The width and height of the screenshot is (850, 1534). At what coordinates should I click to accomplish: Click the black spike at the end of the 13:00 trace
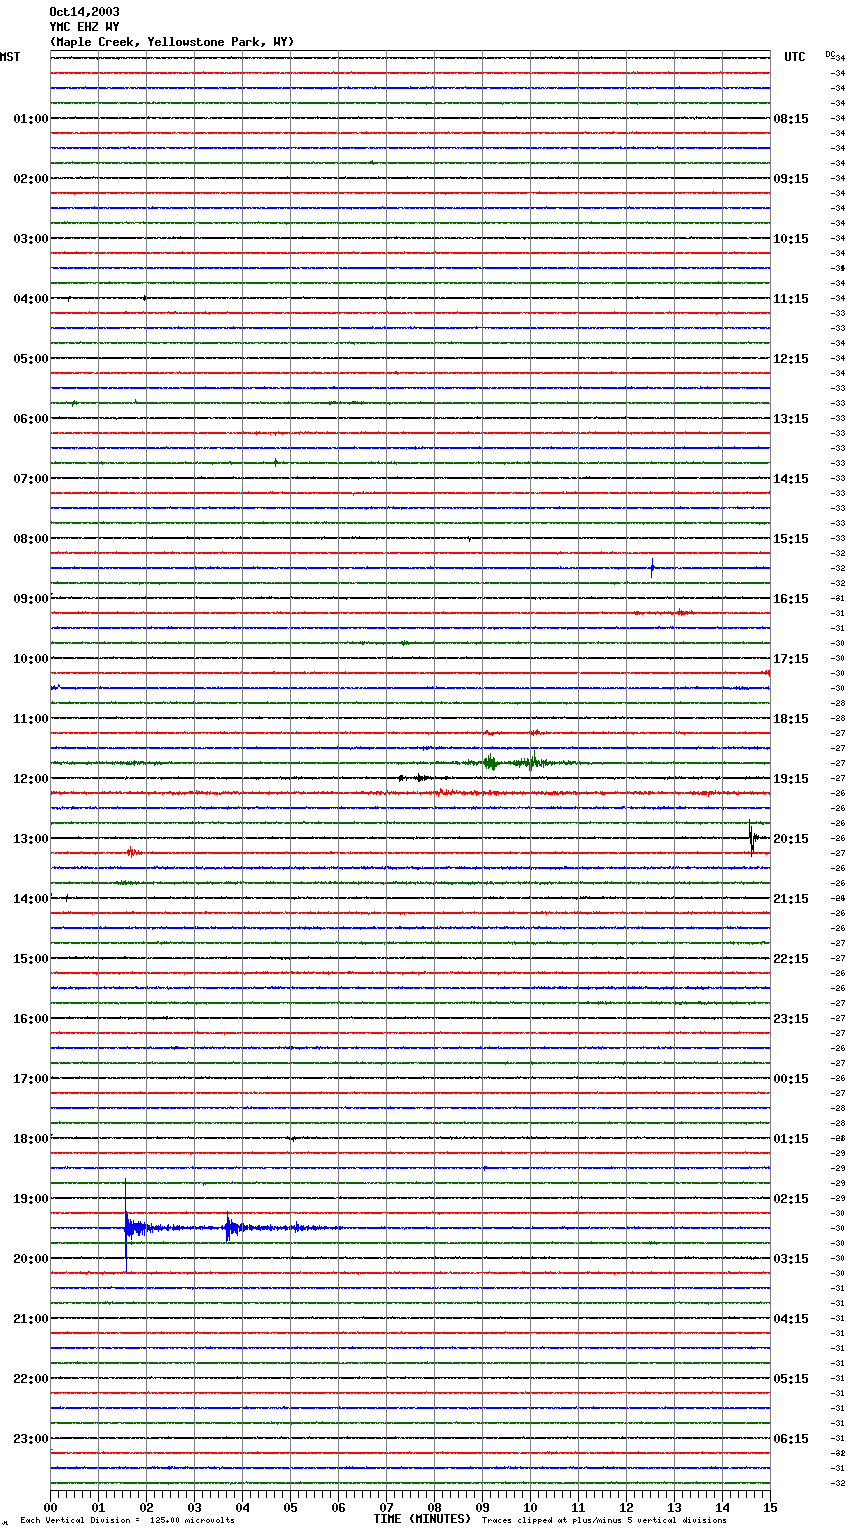point(751,838)
